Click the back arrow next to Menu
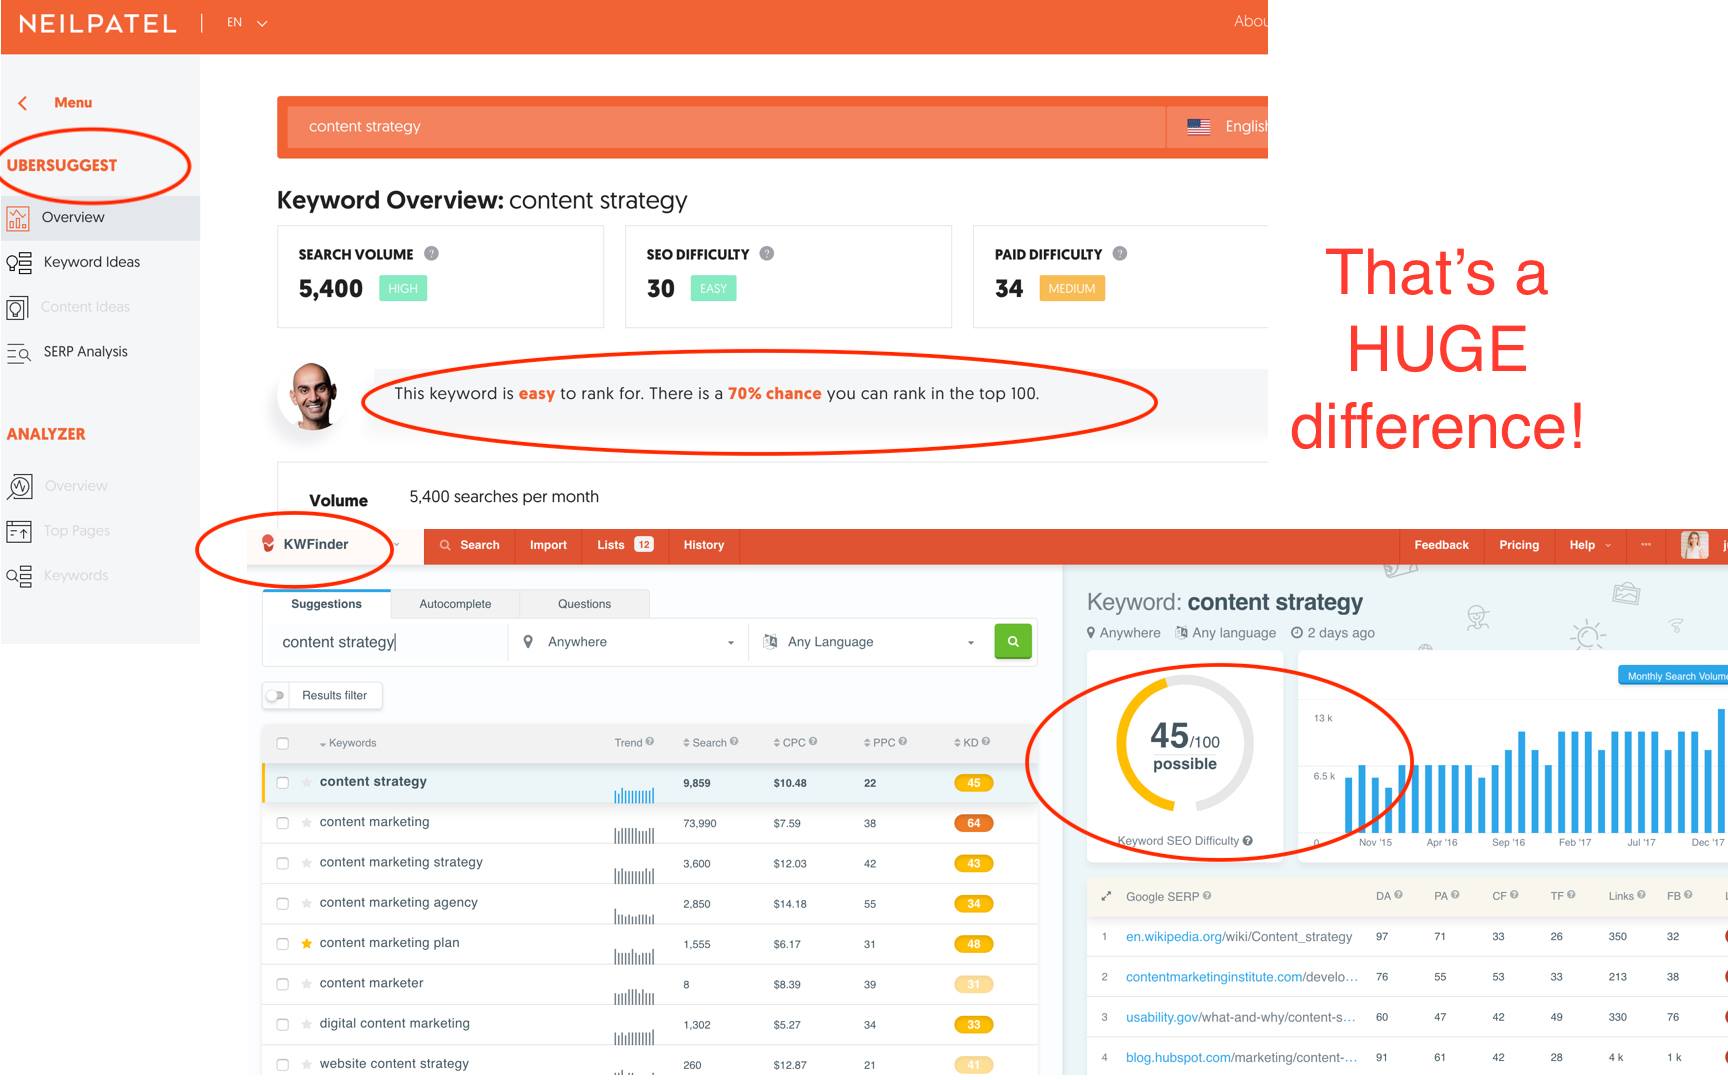1728x1080 pixels. pos(22,103)
